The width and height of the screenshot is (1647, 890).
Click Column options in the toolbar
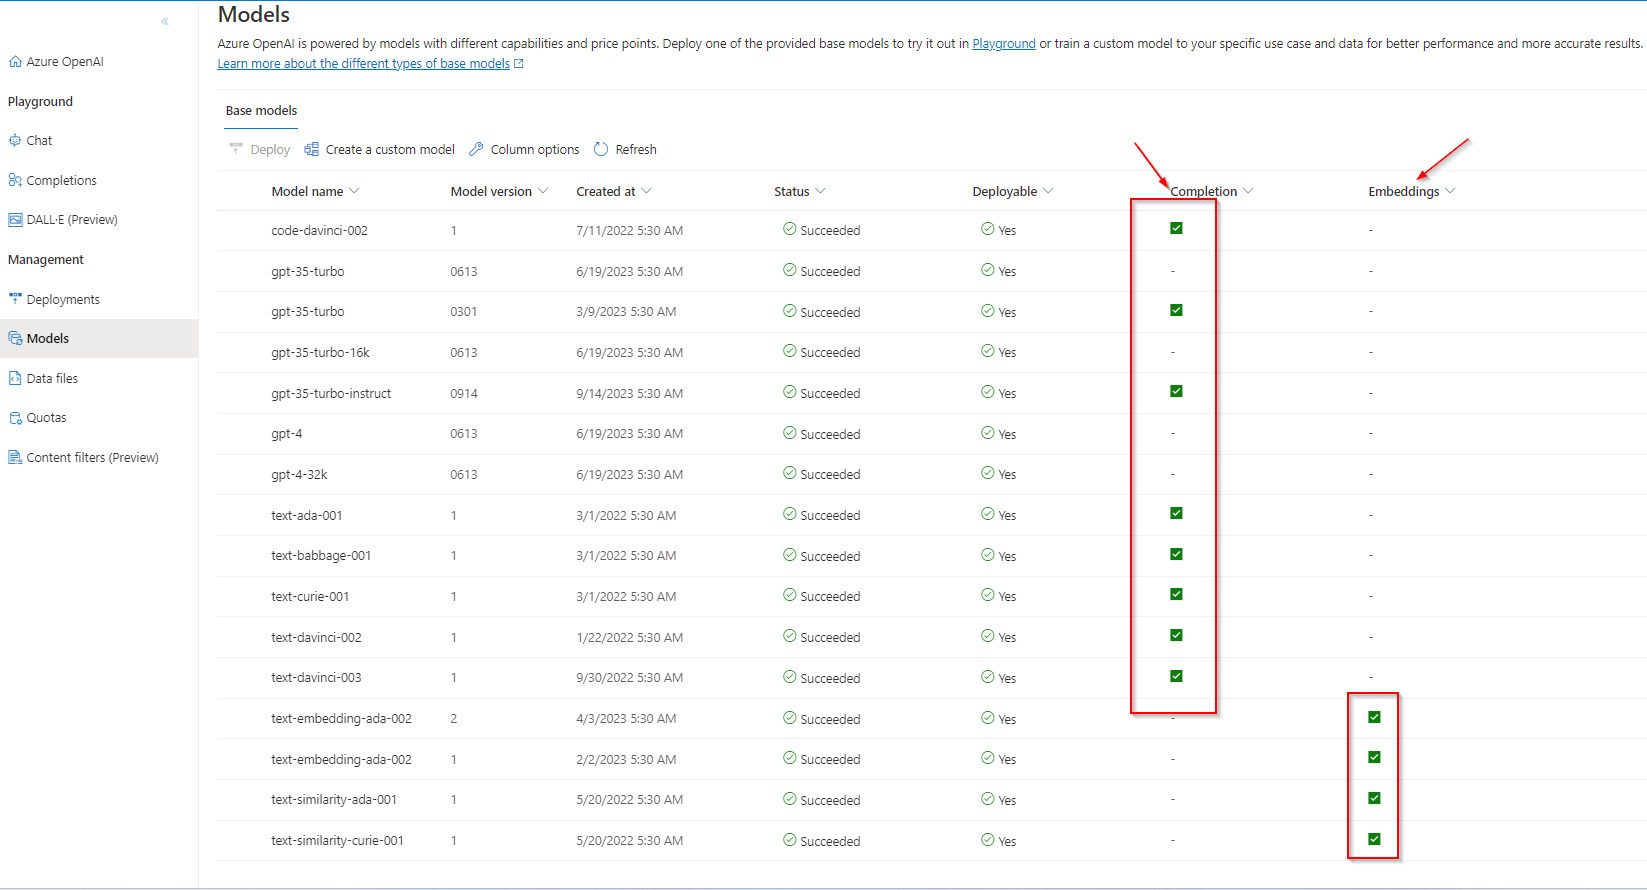[535, 150]
